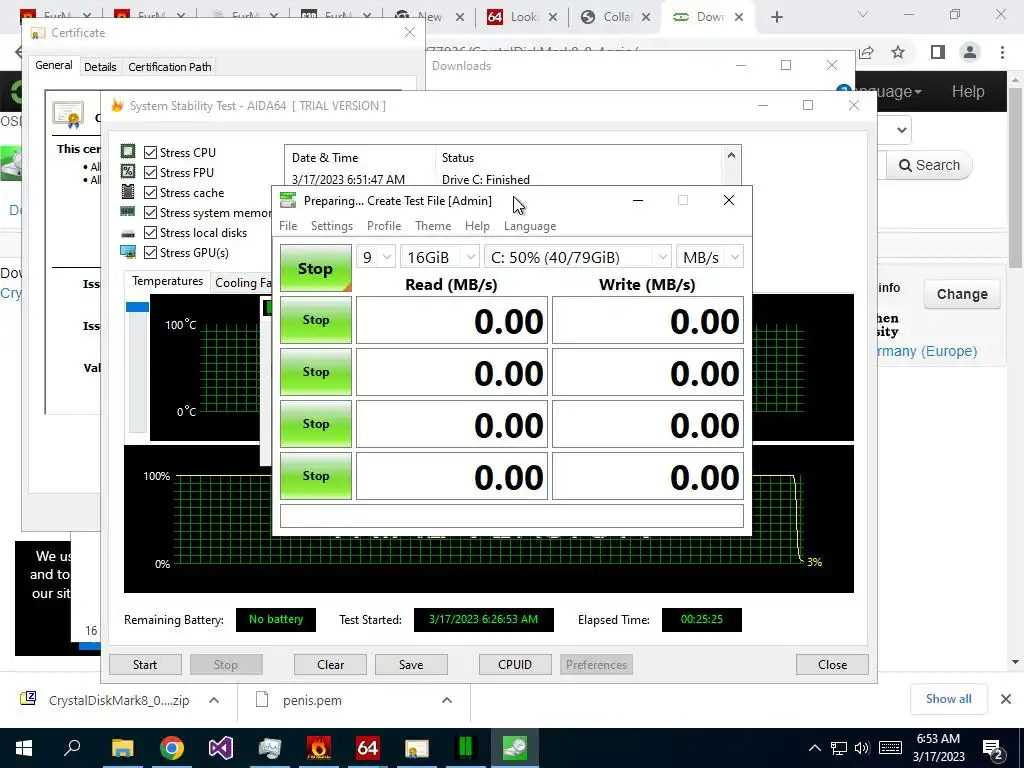The width and height of the screenshot is (1024, 768).
Task: Click the AIDA64 icon in the taskbar
Action: (x=368, y=748)
